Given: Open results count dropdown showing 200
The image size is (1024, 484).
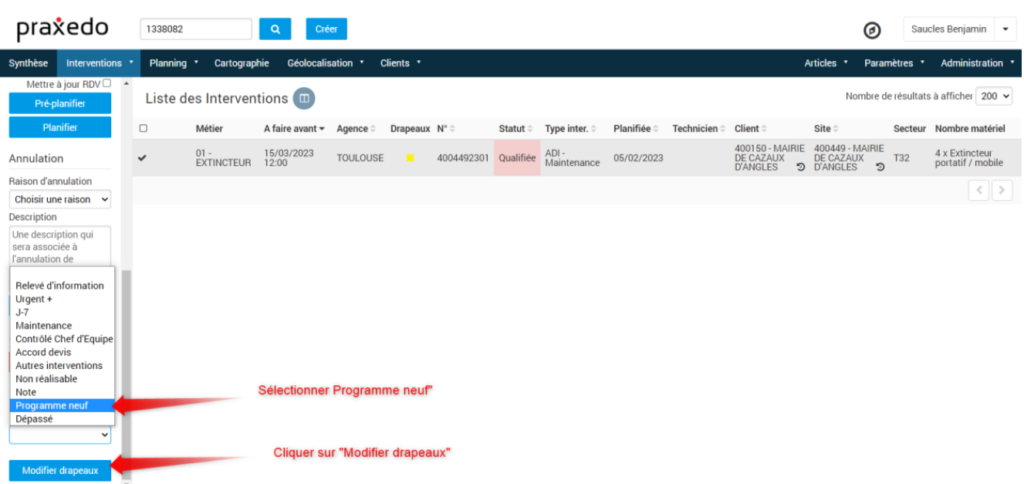Looking at the screenshot, I should click(995, 96).
